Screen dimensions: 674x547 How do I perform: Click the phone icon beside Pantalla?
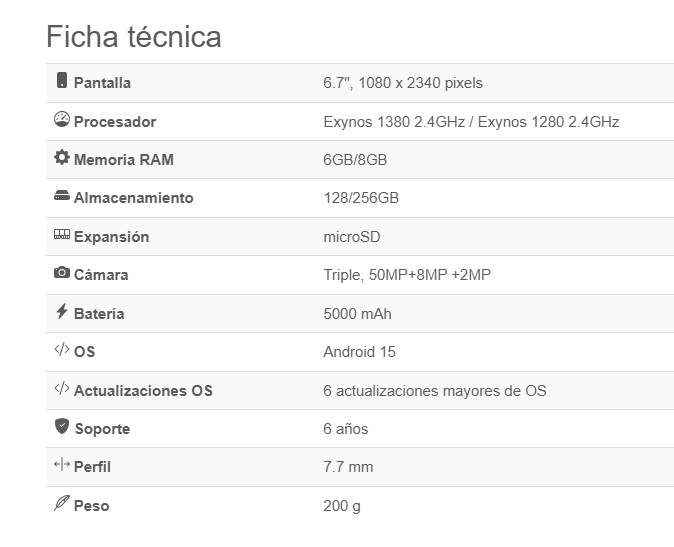[x=62, y=80]
